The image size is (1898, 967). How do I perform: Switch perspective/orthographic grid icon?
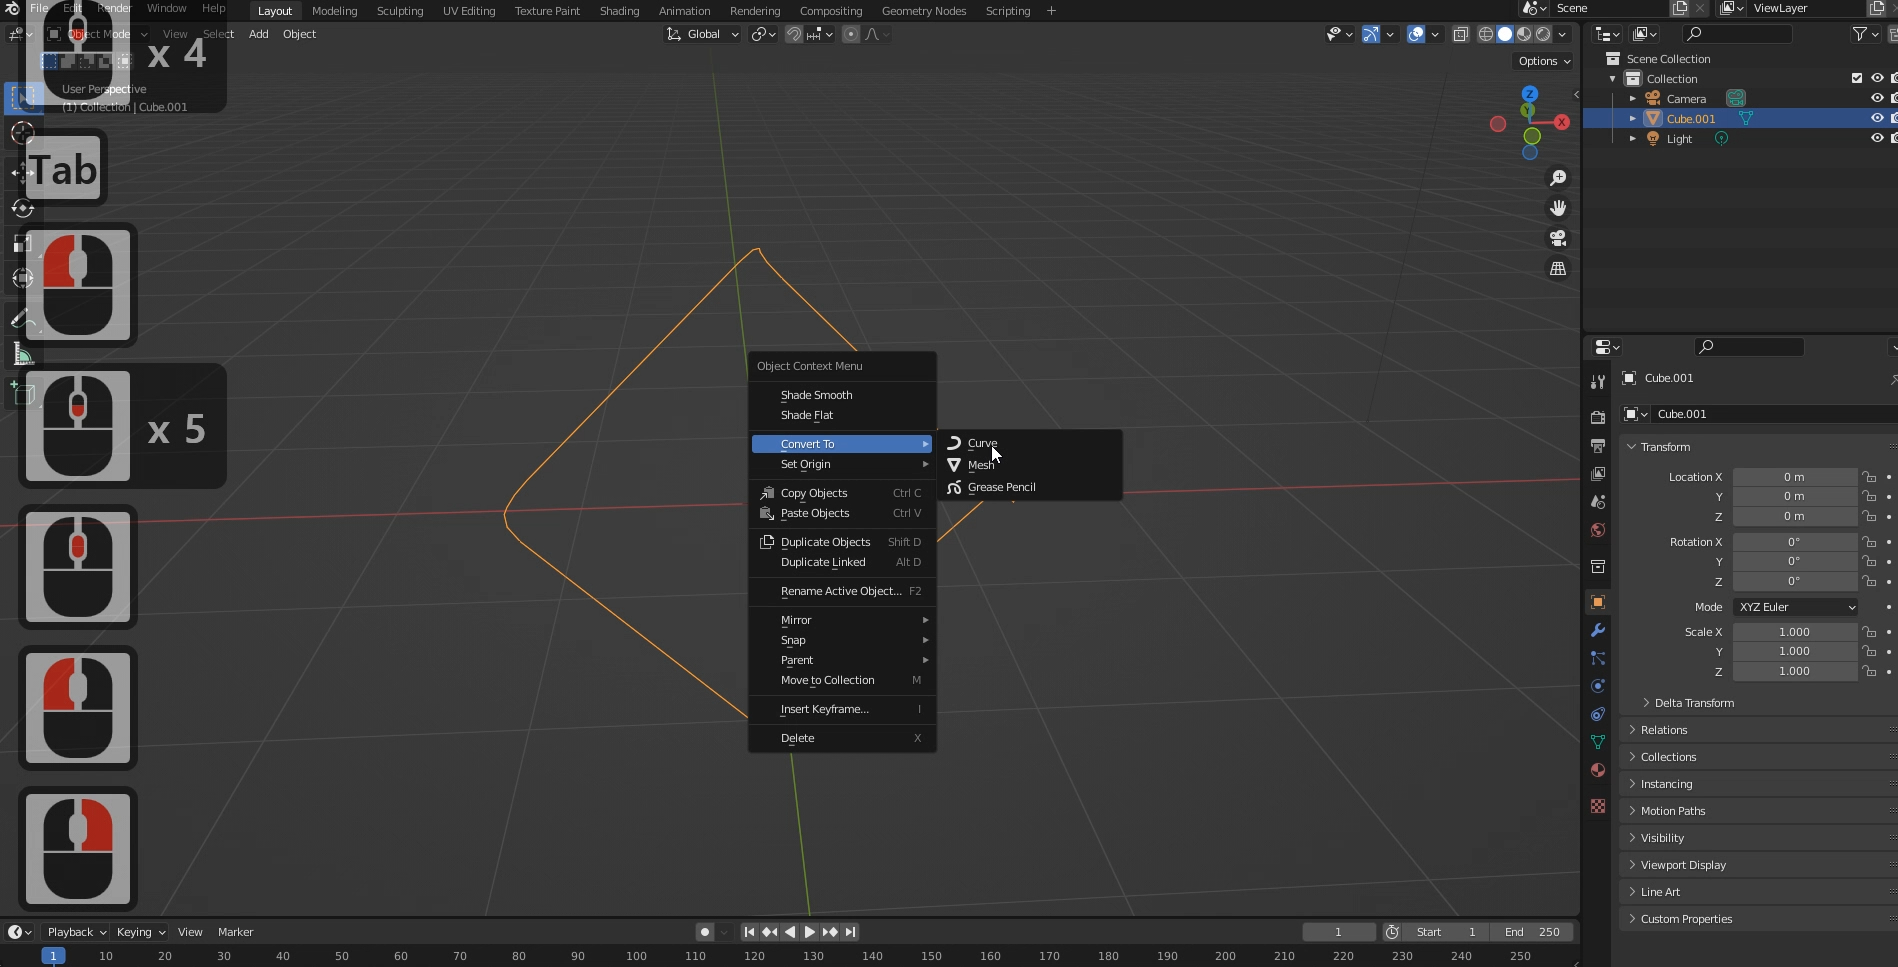[1558, 269]
